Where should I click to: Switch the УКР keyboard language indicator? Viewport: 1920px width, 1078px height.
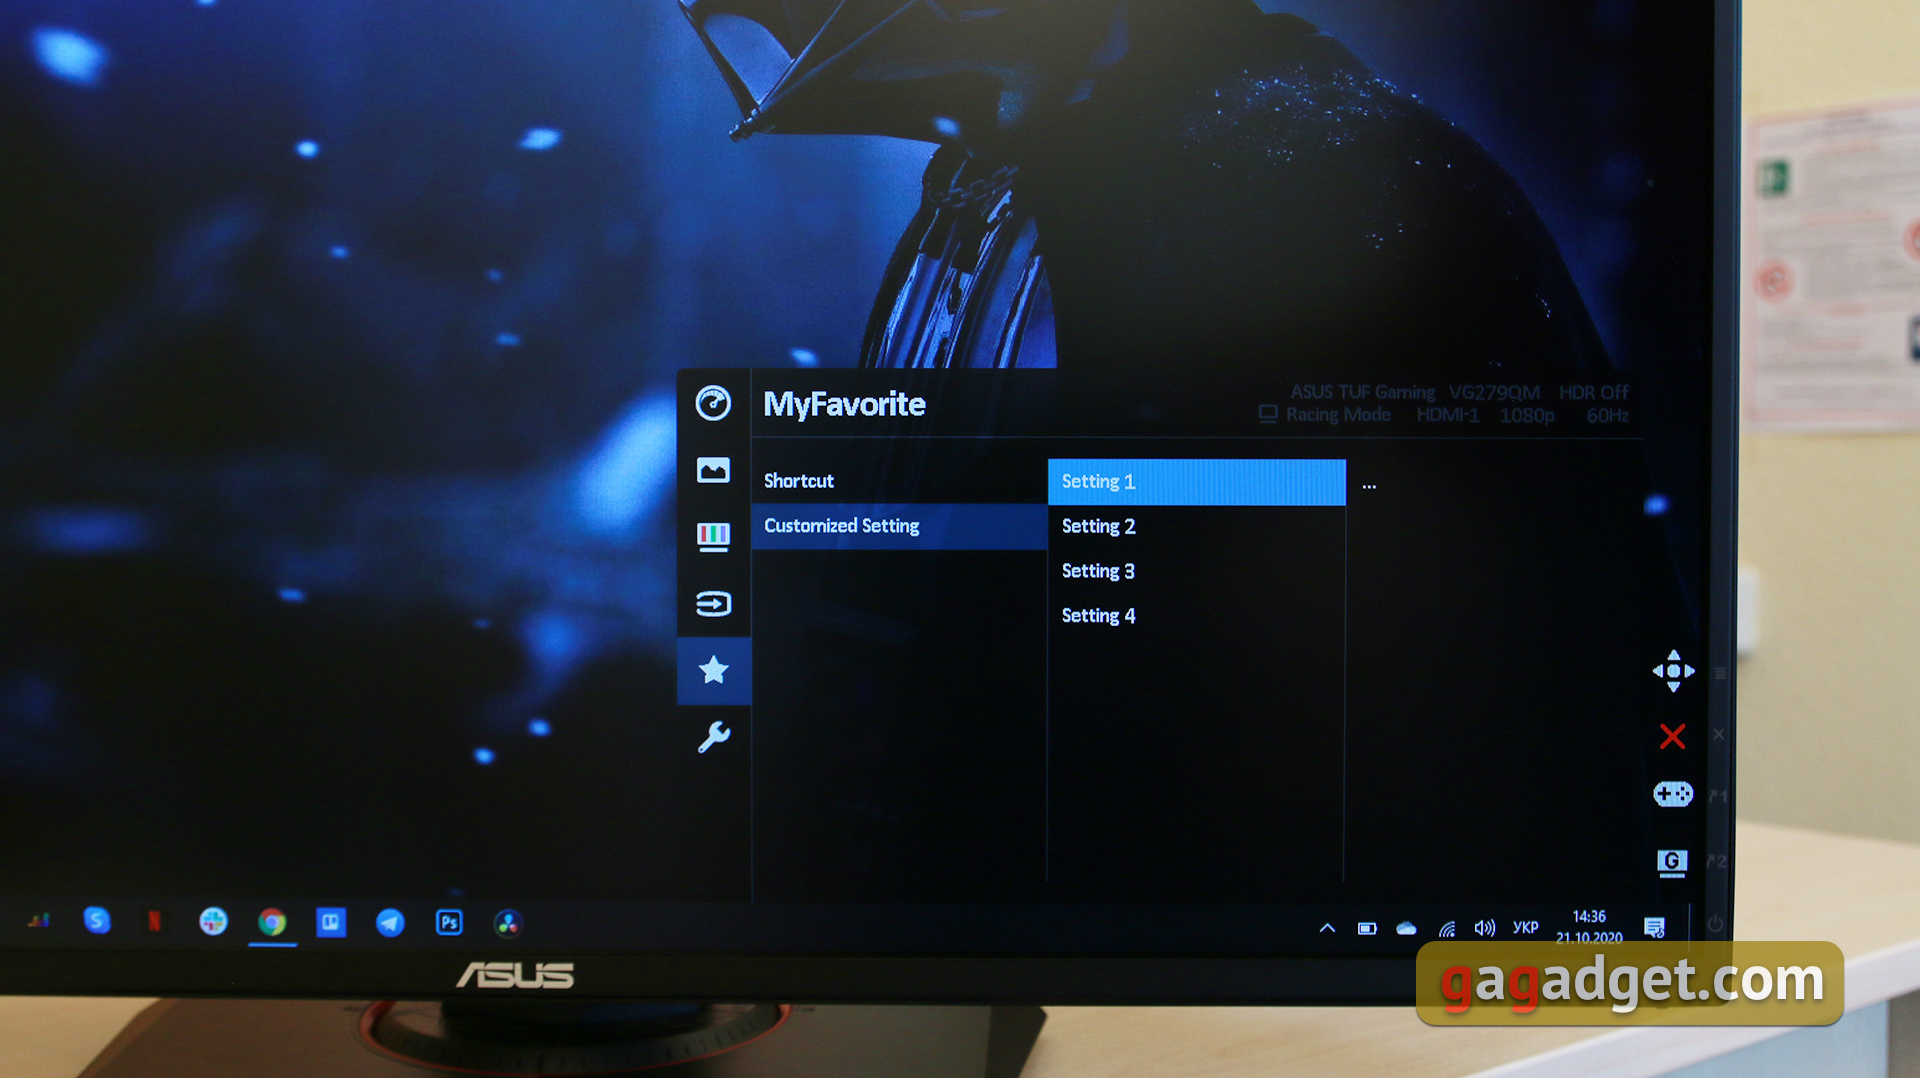coord(1526,928)
